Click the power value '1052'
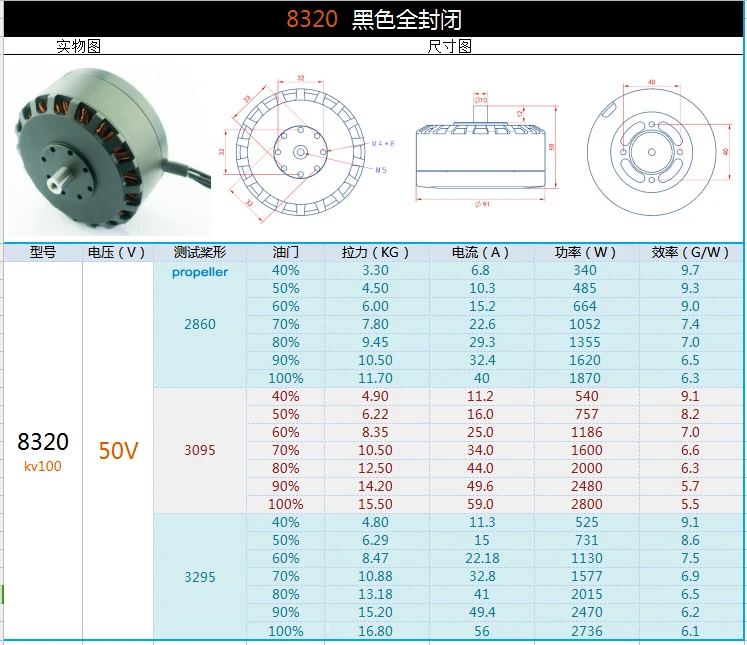The image size is (747, 645). pyautogui.click(x=585, y=324)
